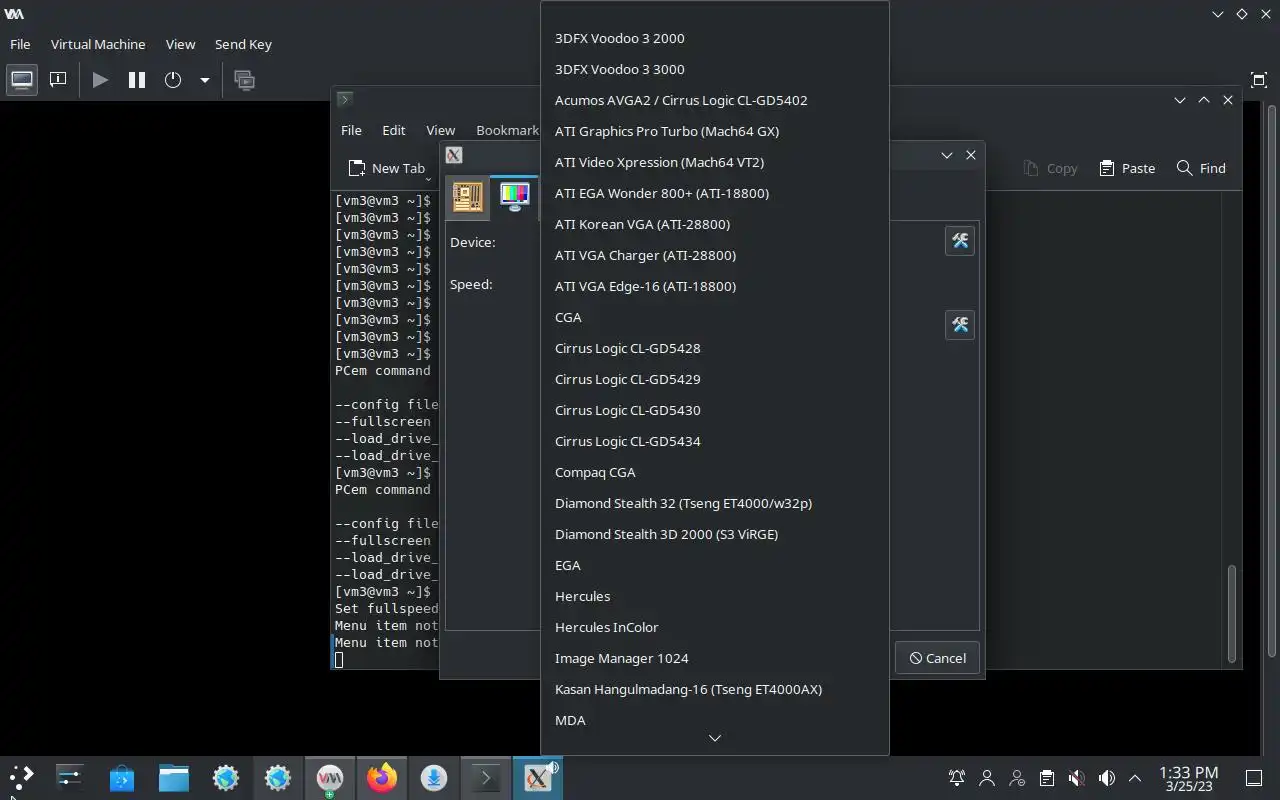
Task: Collapse PCem dialog title bar chevron
Action: point(946,155)
